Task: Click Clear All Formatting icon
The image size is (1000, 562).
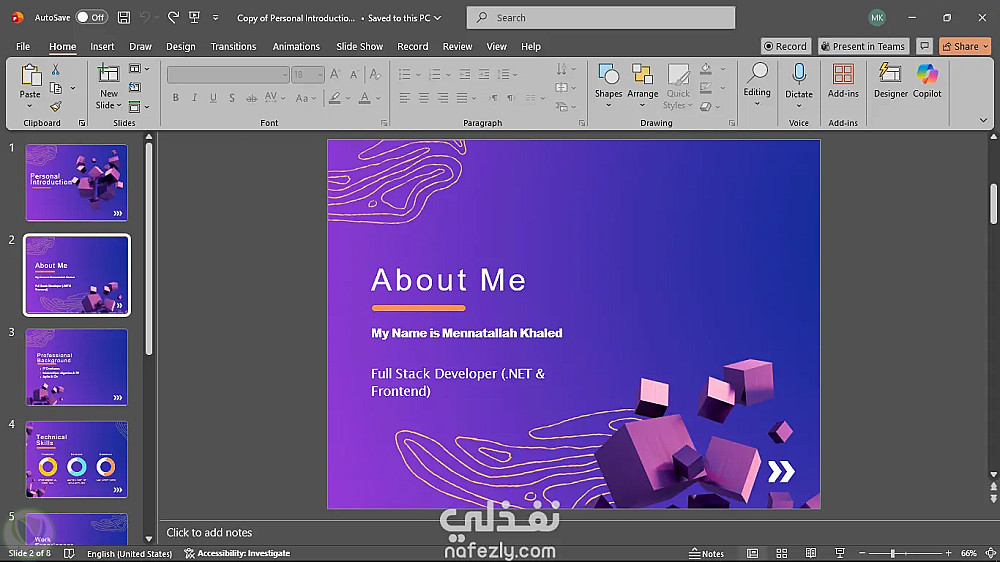Action: [x=375, y=75]
